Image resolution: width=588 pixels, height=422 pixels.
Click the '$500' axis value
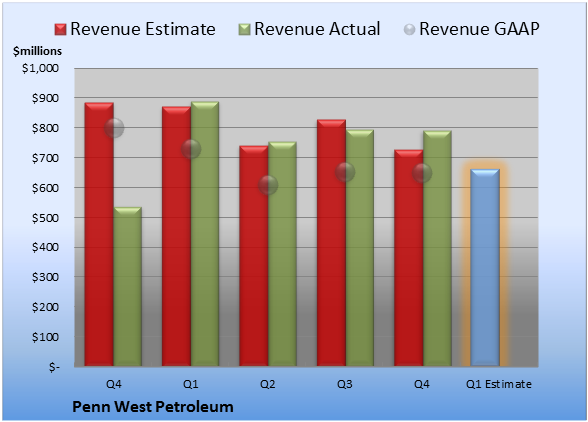tap(45, 218)
